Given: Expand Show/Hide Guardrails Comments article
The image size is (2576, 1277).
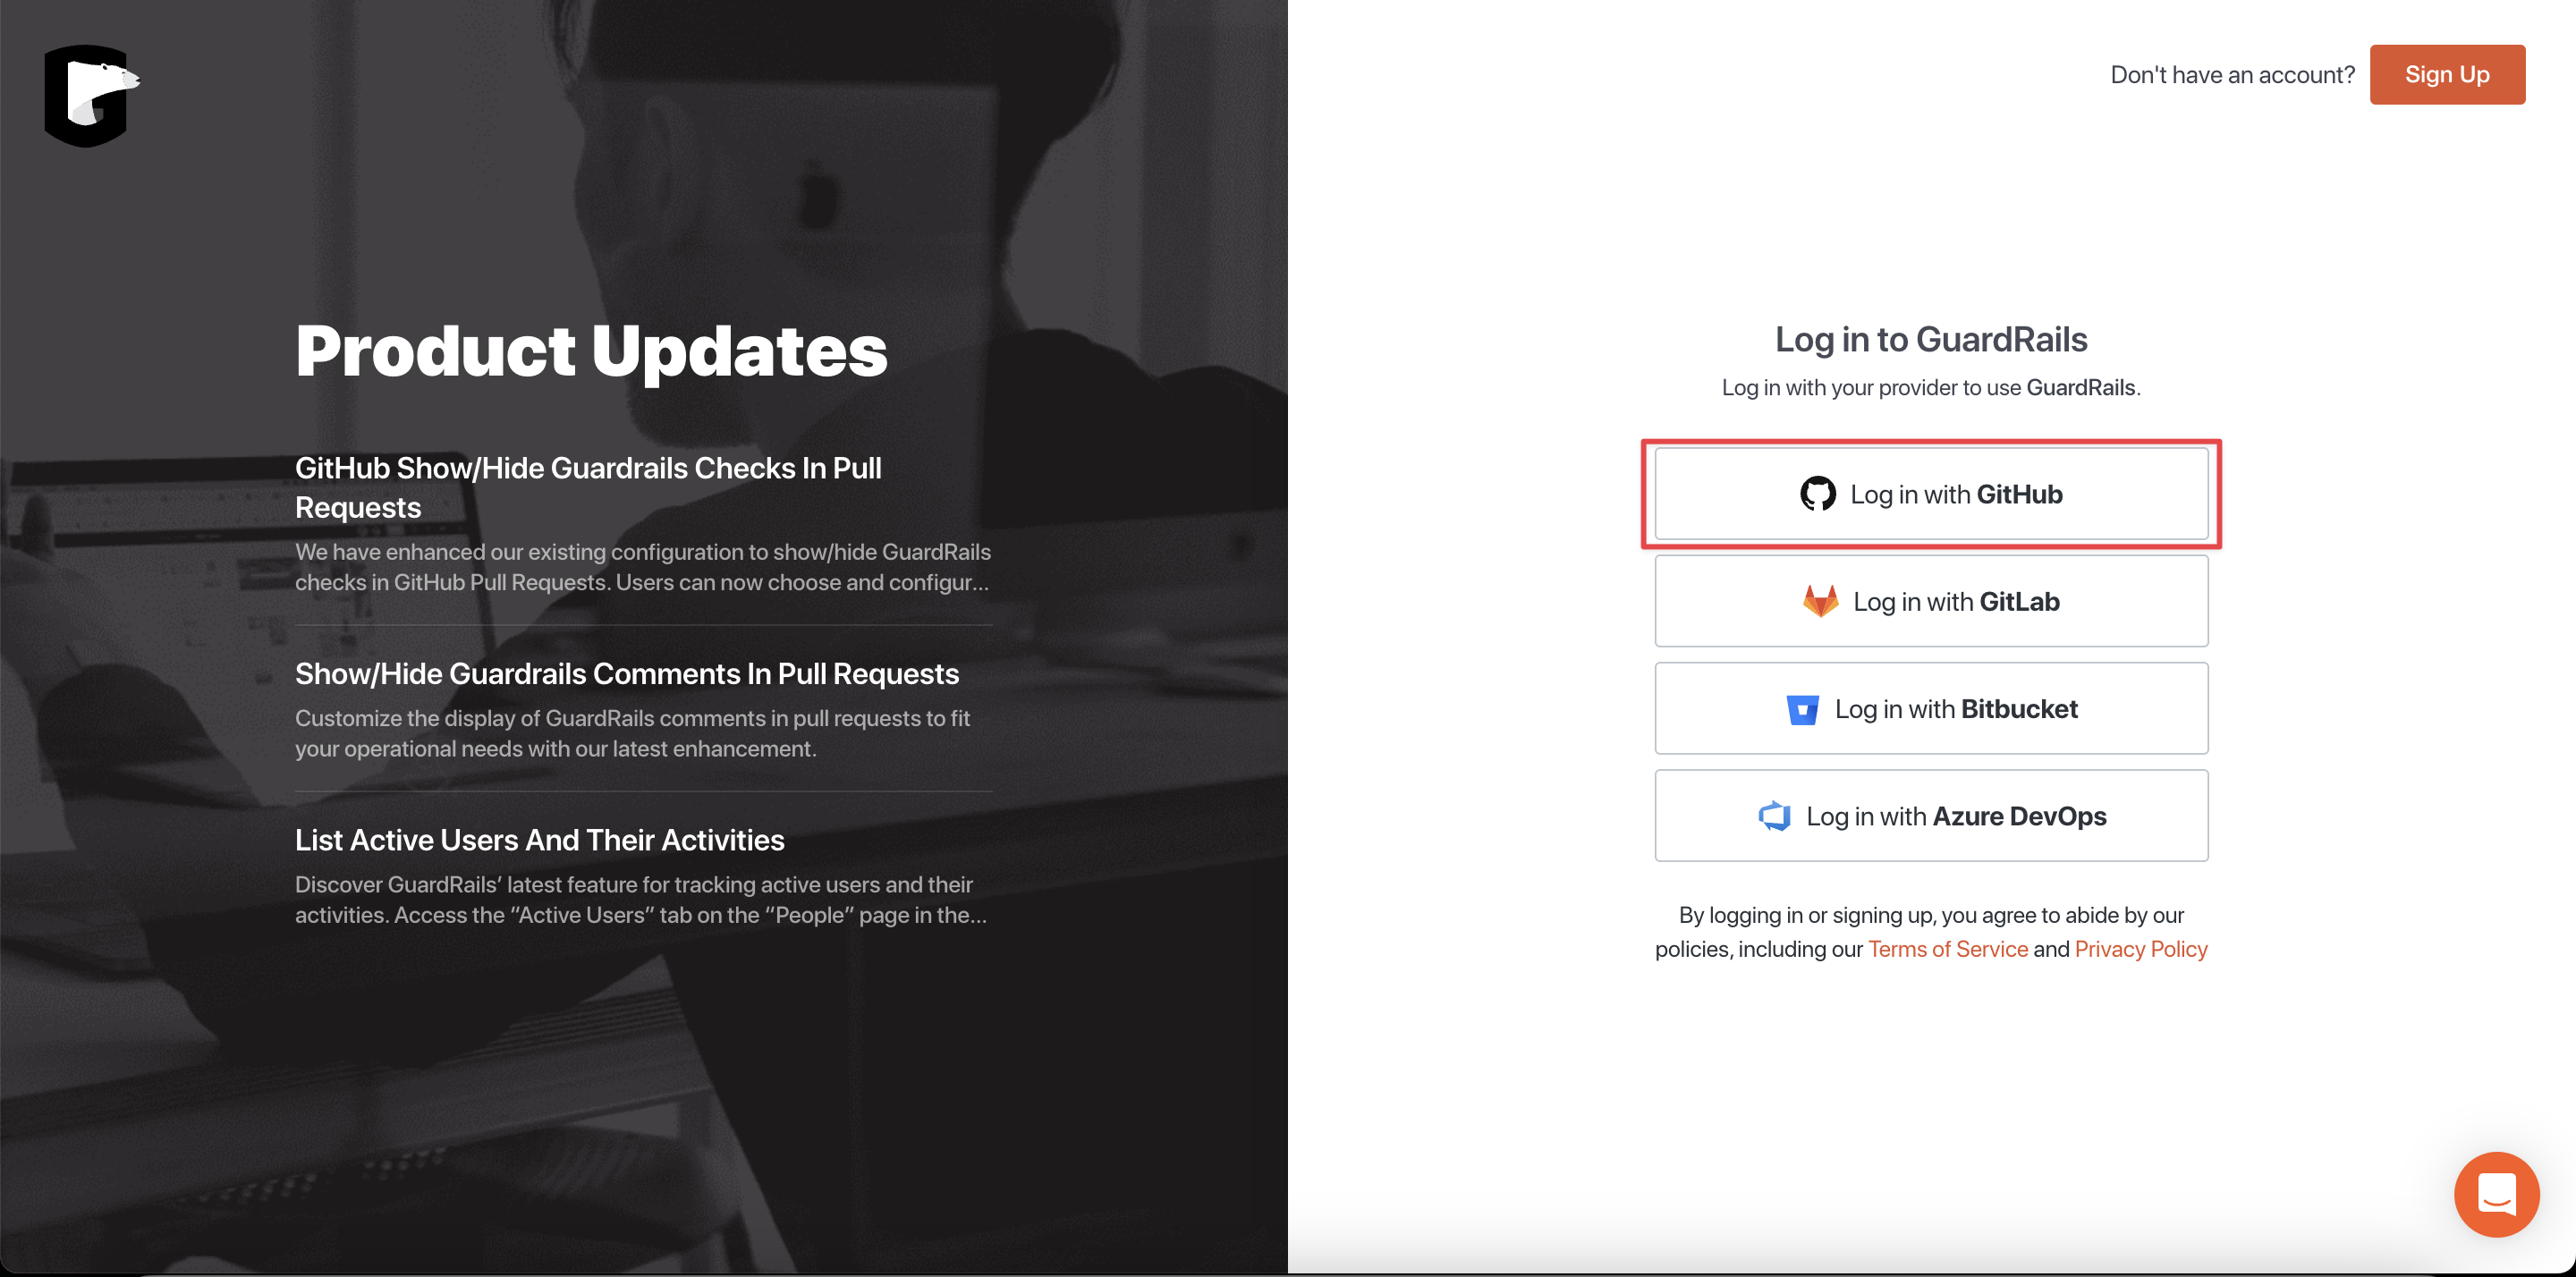Looking at the screenshot, I should [628, 671].
